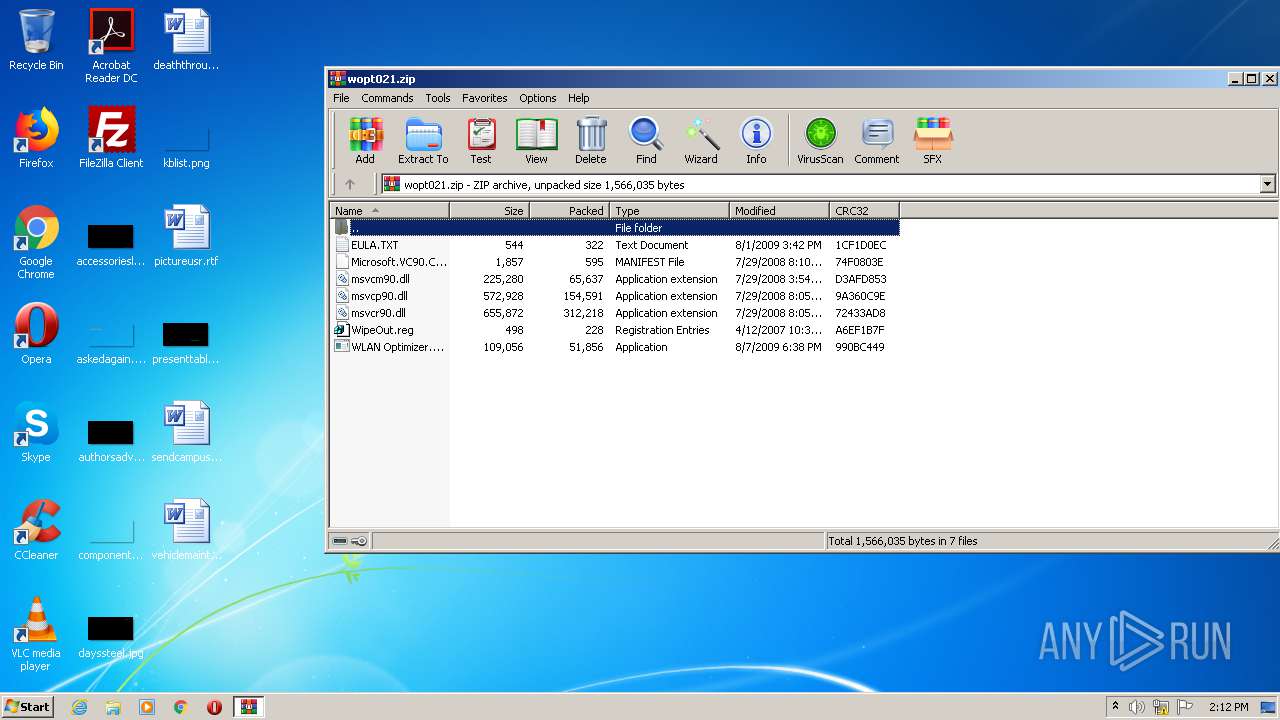Sort files by Size column
The height and width of the screenshot is (720, 1280).
tap(489, 211)
